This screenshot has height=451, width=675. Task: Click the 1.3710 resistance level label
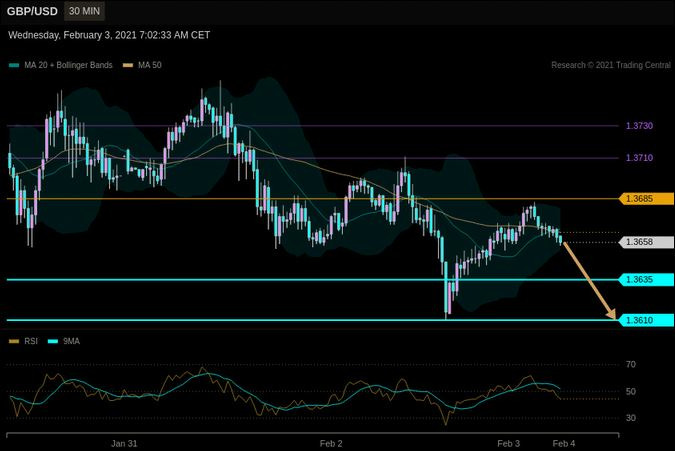tap(639, 158)
